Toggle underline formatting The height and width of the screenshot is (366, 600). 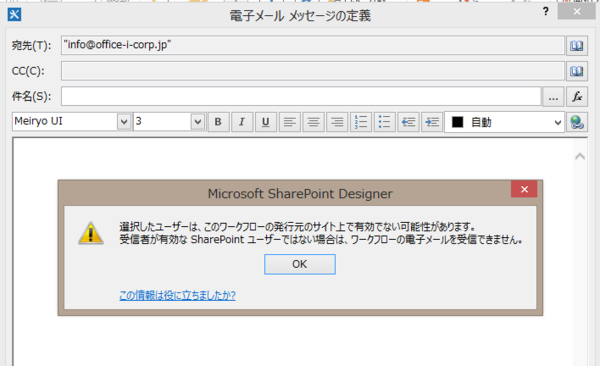click(266, 122)
